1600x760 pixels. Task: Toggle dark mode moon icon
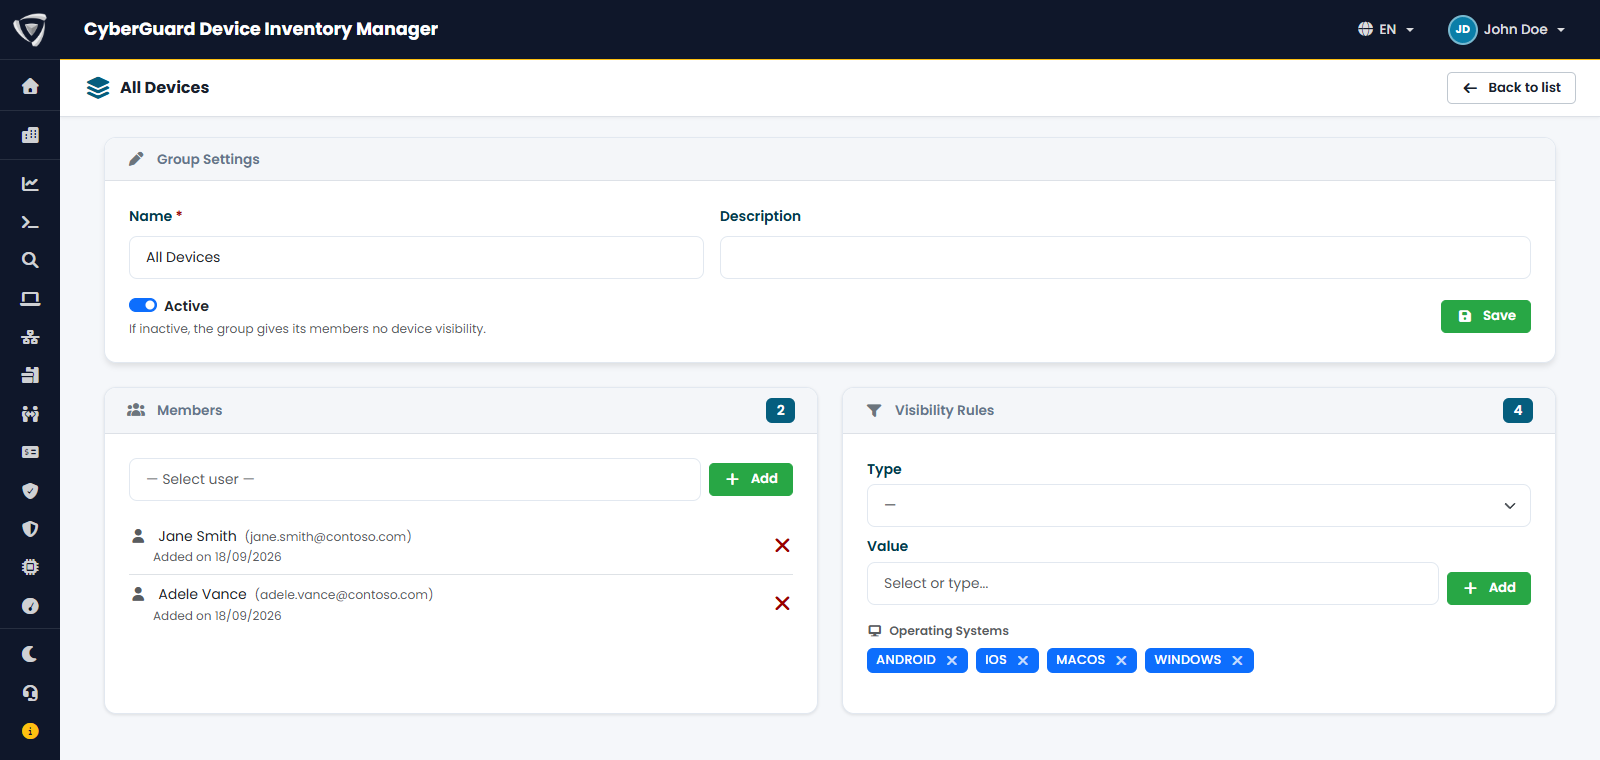coord(30,654)
